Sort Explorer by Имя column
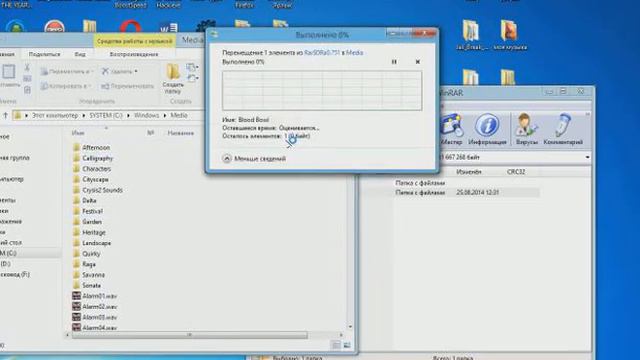 tap(78, 133)
